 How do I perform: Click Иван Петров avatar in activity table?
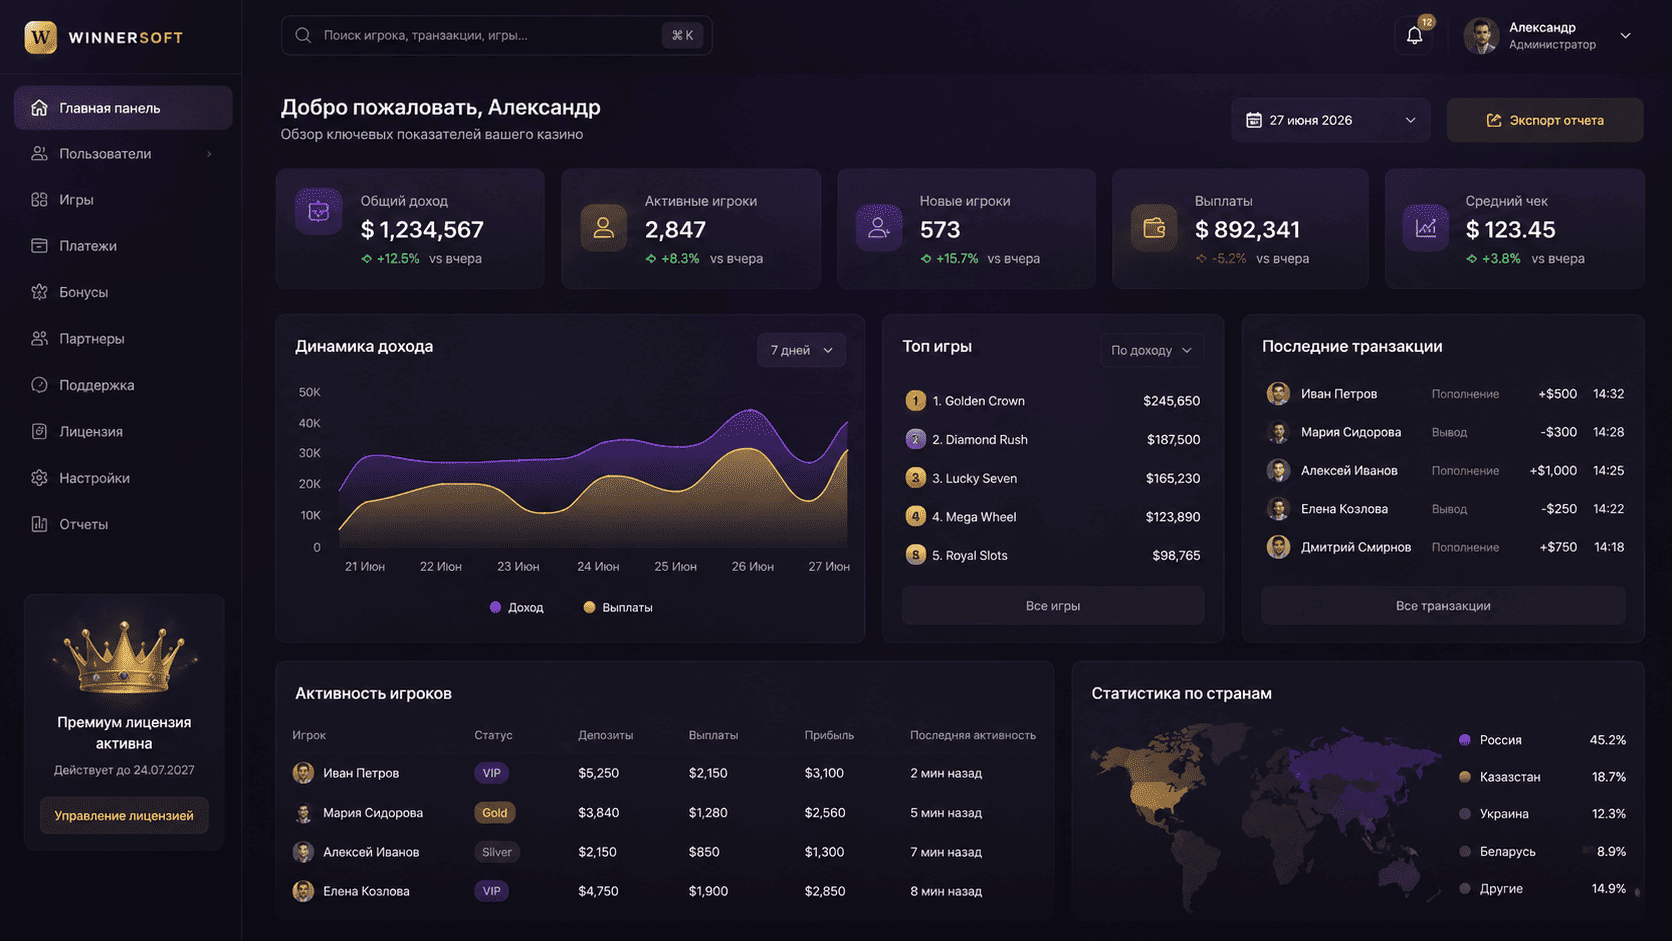pyautogui.click(x=303, y=773)
